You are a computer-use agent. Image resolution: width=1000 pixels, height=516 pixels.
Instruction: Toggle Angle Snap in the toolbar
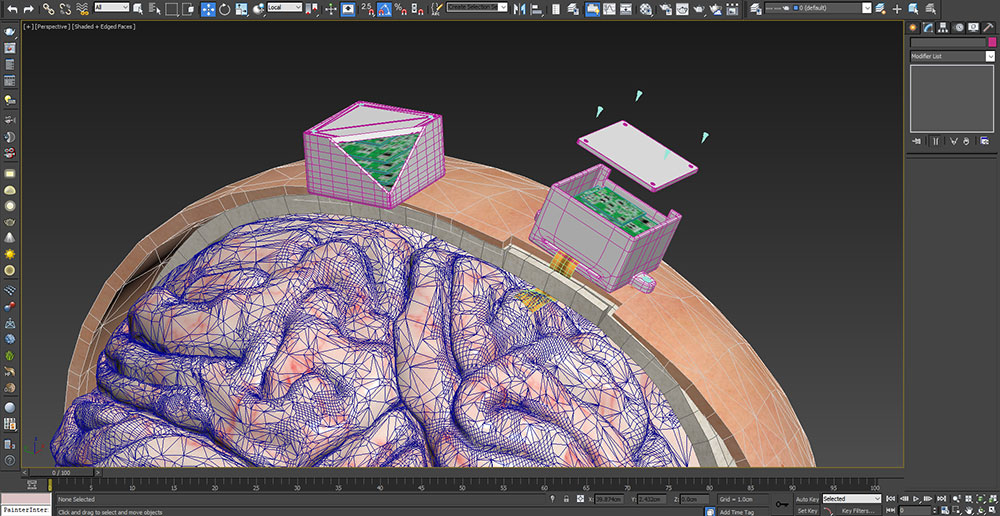coord(384,9)
